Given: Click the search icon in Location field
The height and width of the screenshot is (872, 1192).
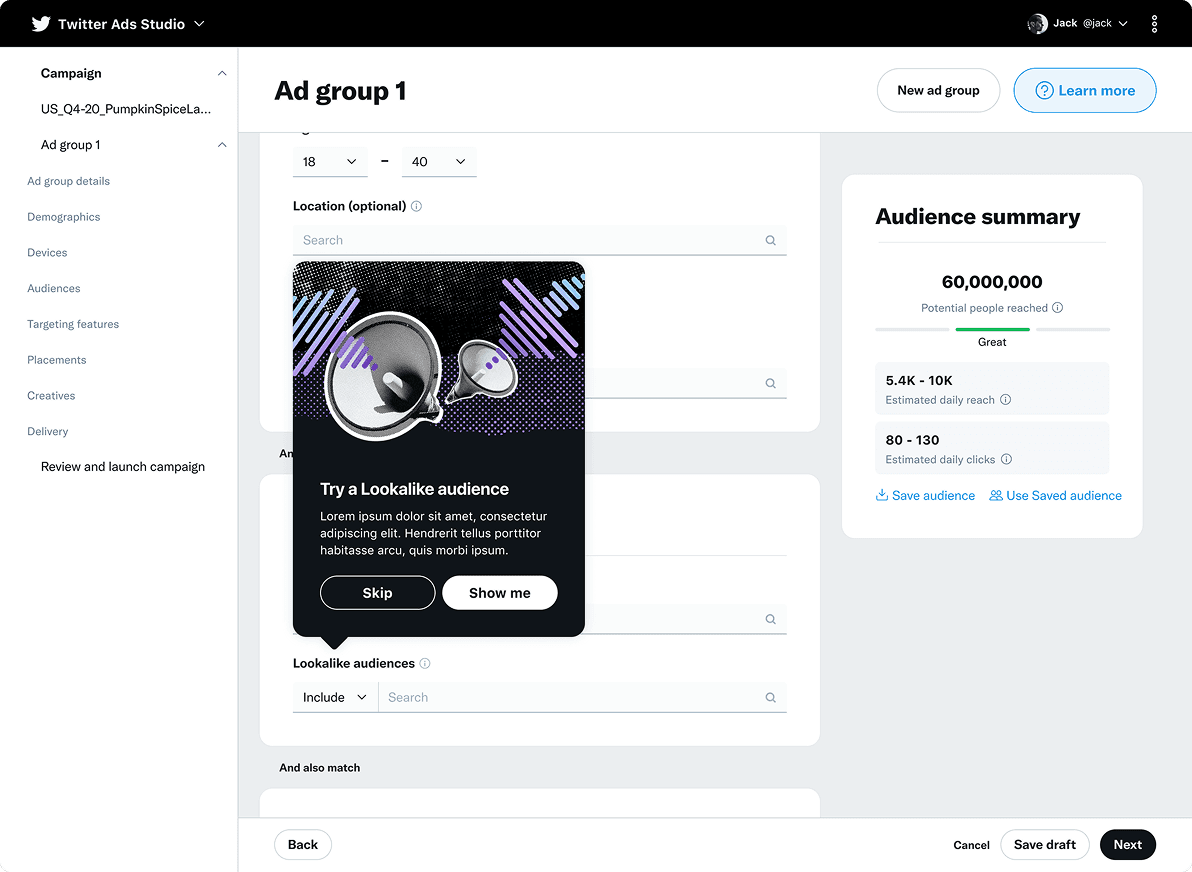Looking at the screenshot, I should [770, 240].
